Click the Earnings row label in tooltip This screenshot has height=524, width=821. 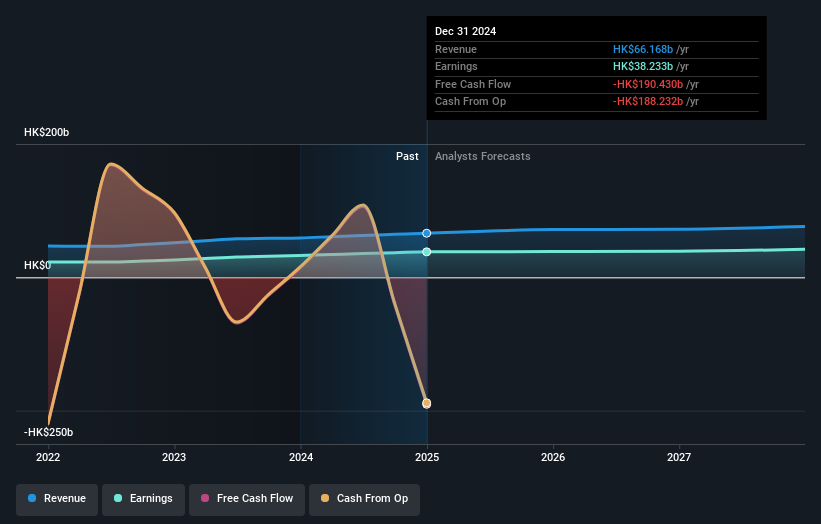tap(457, 66)
